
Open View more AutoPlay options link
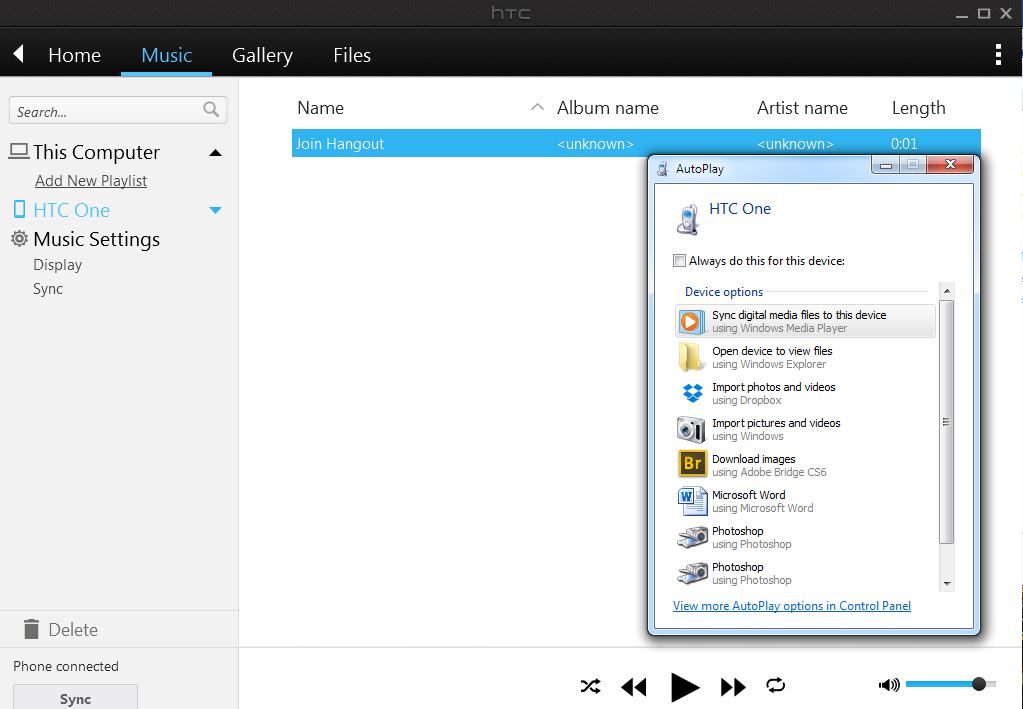click(791, 606)
